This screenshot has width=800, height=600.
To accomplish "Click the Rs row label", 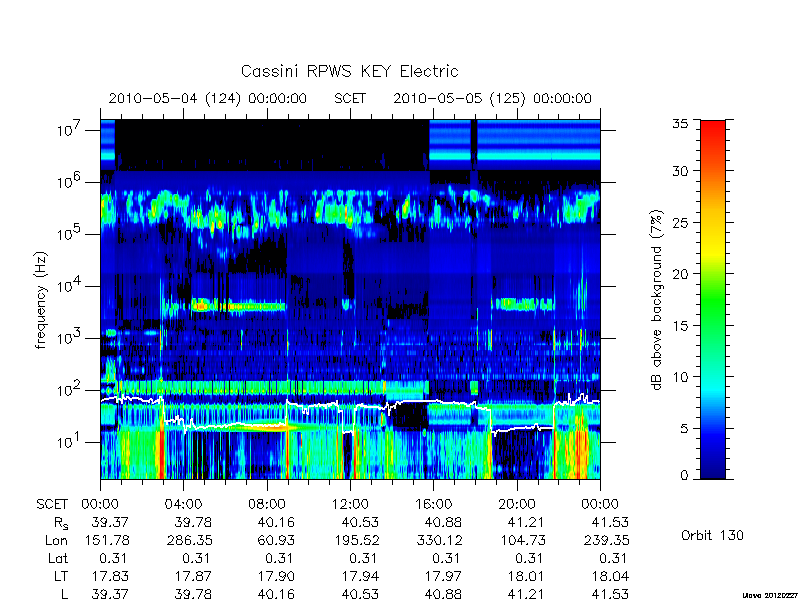I will [61, 523].
